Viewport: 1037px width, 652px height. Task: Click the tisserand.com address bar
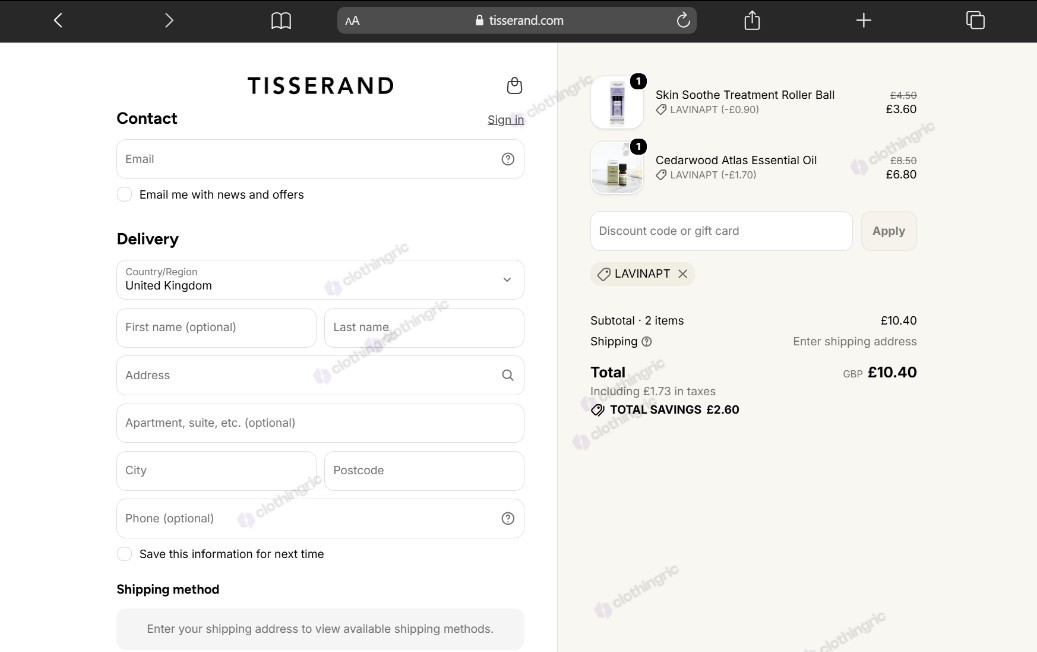pos(517,20)
